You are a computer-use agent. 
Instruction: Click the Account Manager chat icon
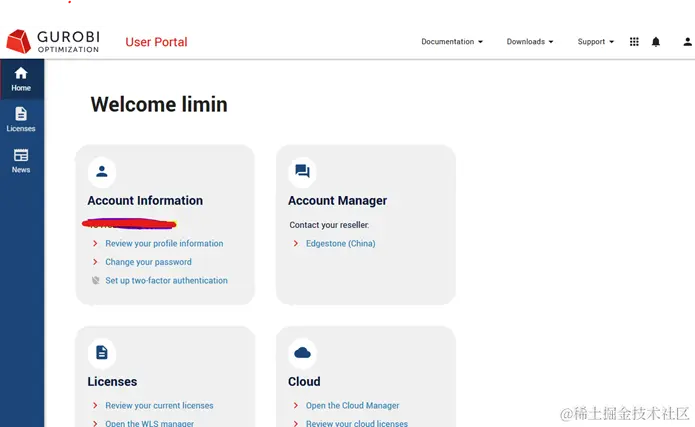click(302, 172)
